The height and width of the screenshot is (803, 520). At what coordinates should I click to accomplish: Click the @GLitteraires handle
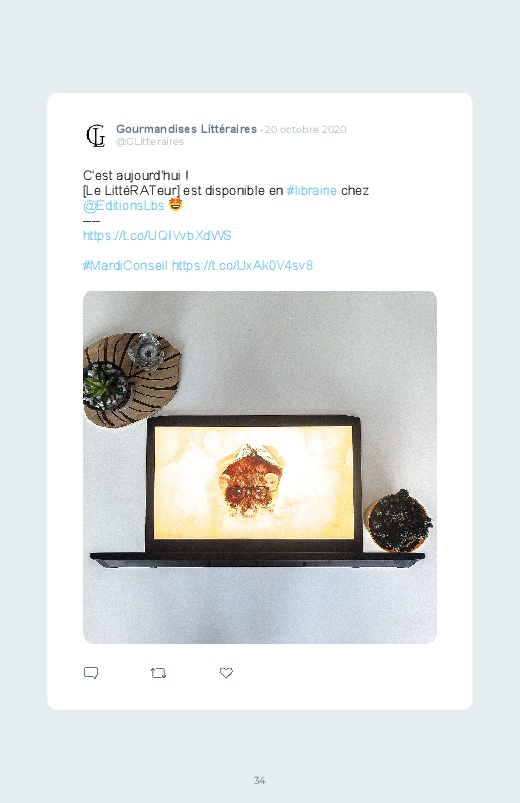150,142
